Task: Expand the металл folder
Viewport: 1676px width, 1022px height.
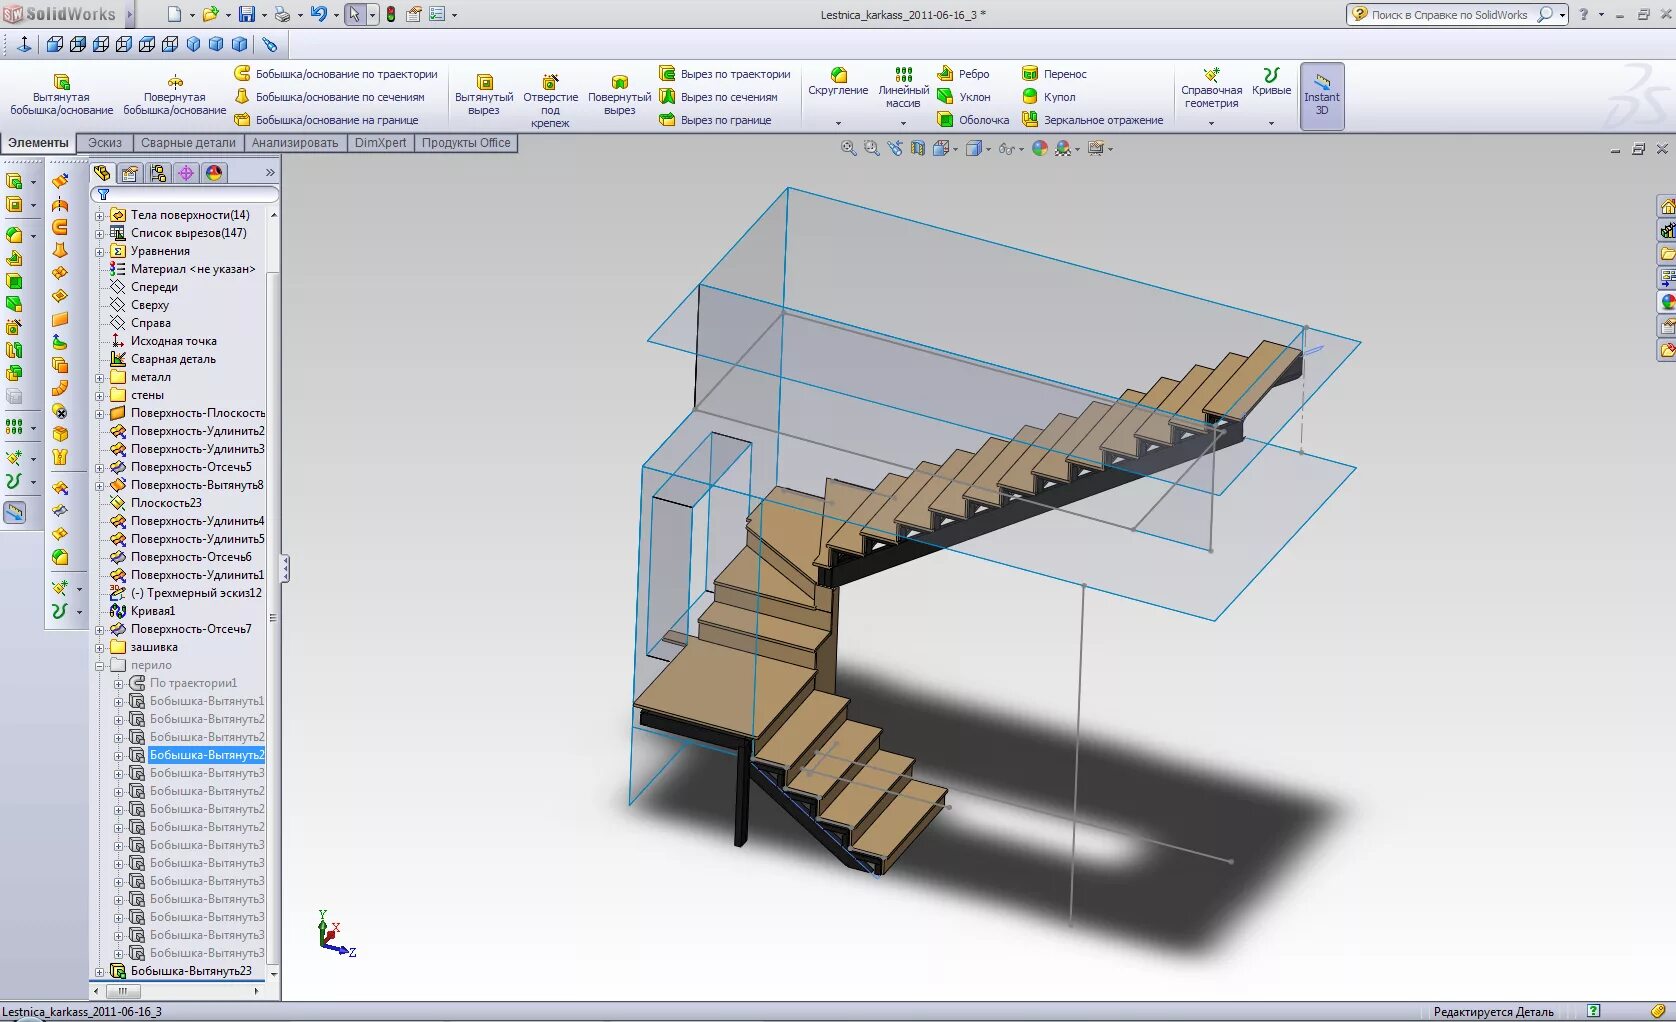Action: pyautogui.click(x=99, y=377)
